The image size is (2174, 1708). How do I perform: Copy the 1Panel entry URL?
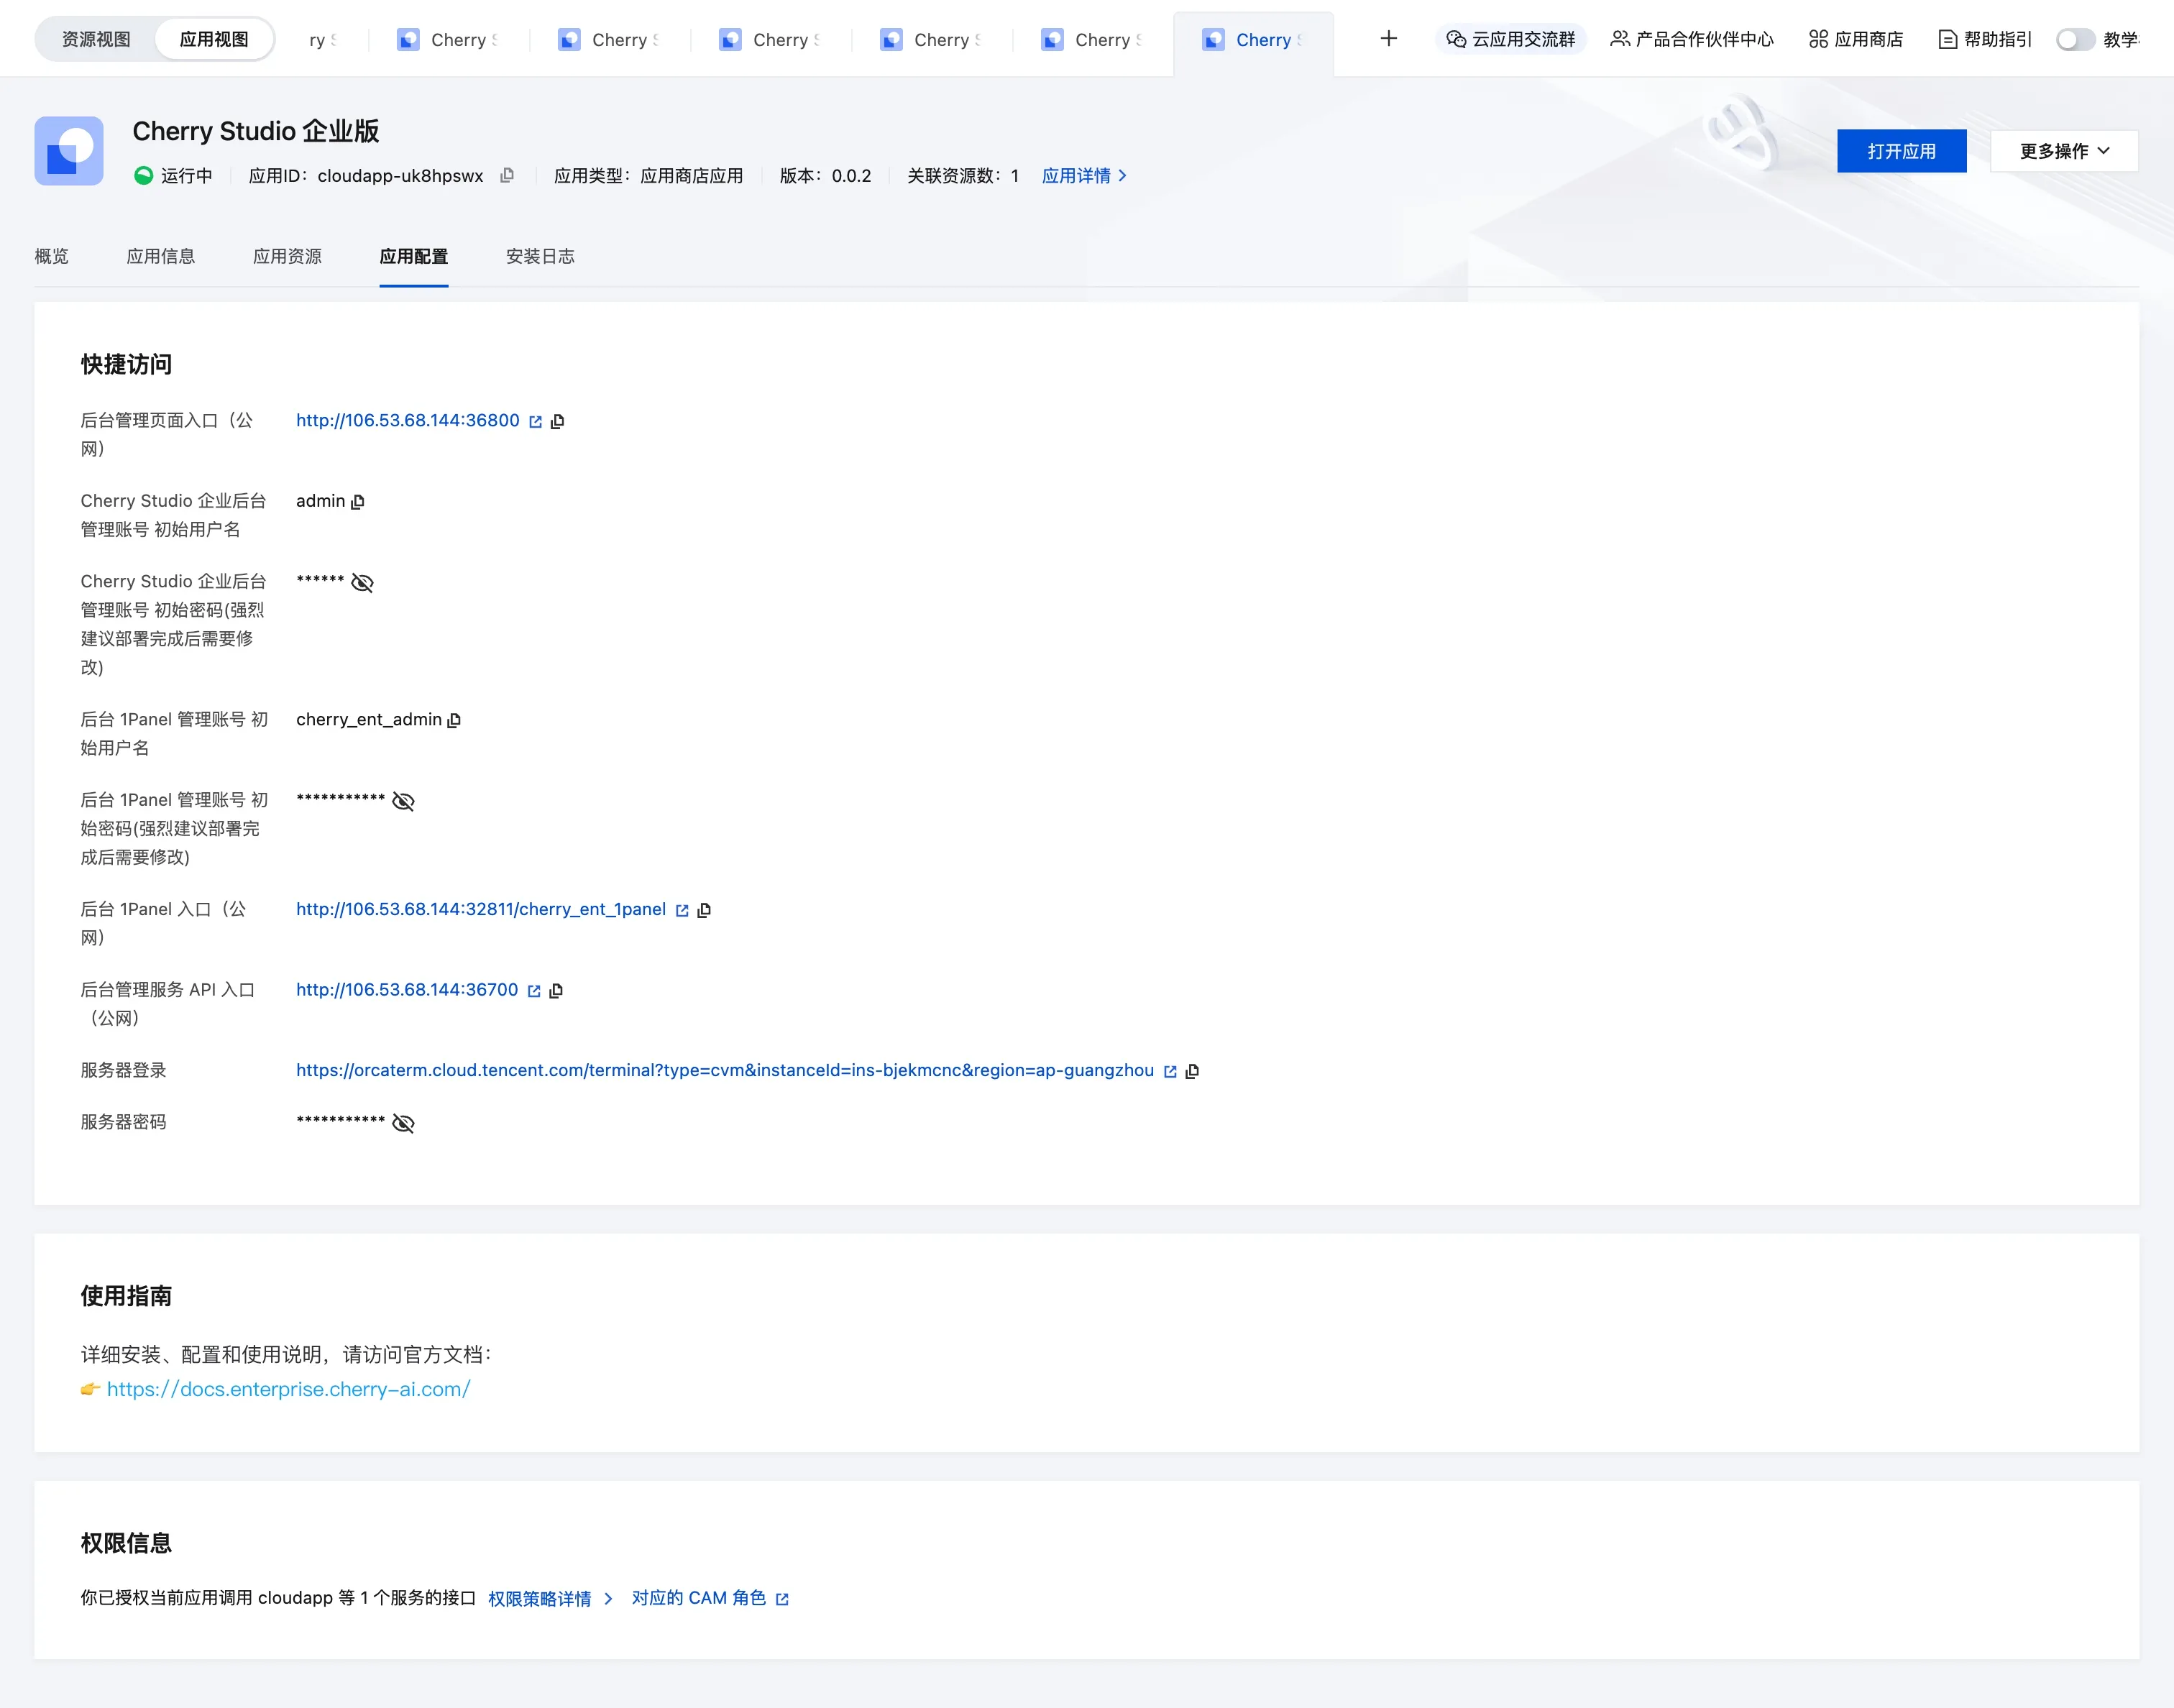[704, 910]
